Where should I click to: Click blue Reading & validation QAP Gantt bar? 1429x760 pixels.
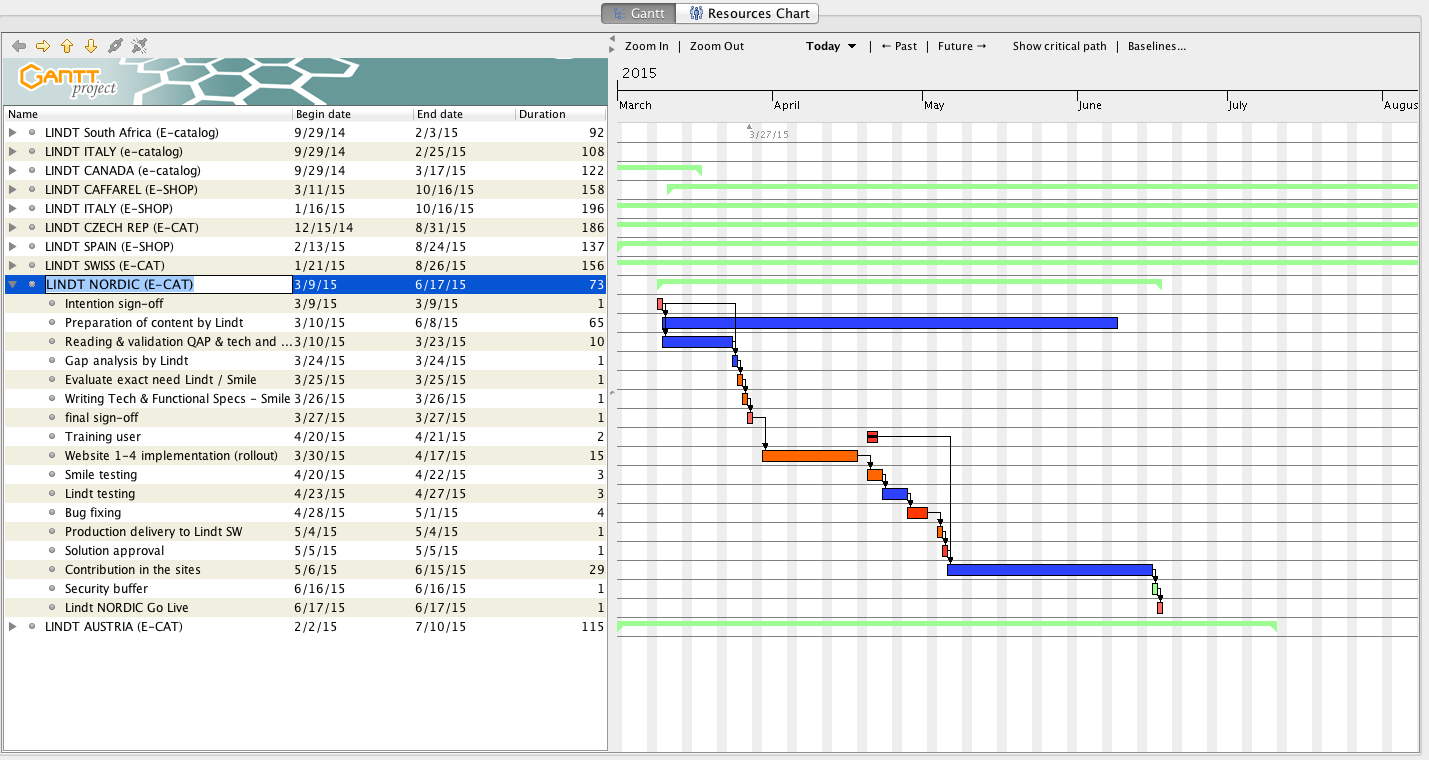pyautogui.click(x=697, y=342)
